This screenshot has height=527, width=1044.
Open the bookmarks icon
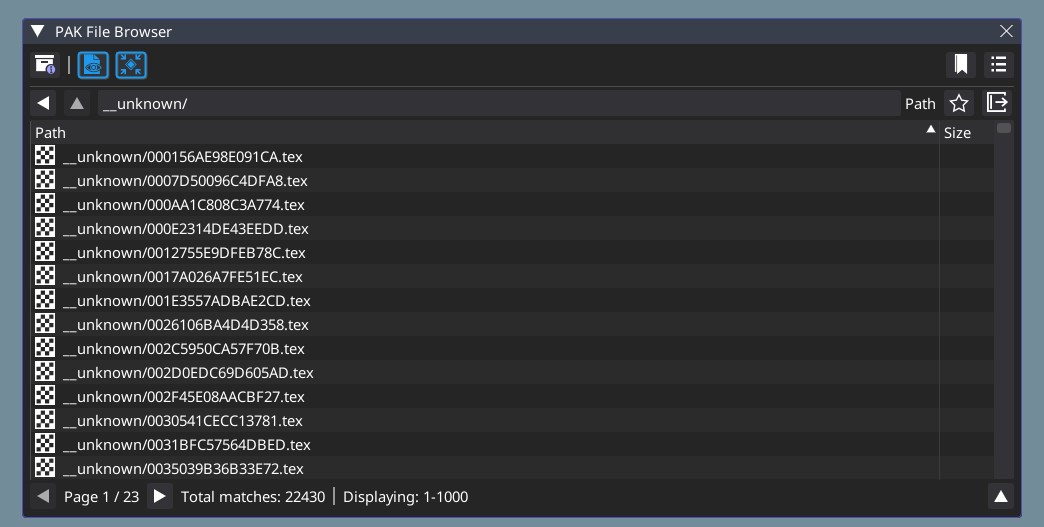tap(961, 65)
